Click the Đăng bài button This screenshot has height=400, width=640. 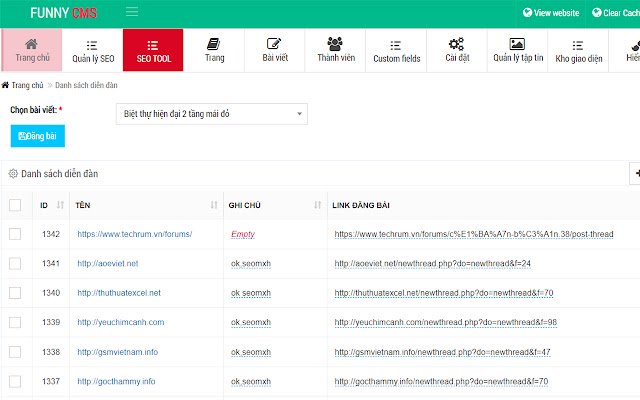(x=38, y=136)
